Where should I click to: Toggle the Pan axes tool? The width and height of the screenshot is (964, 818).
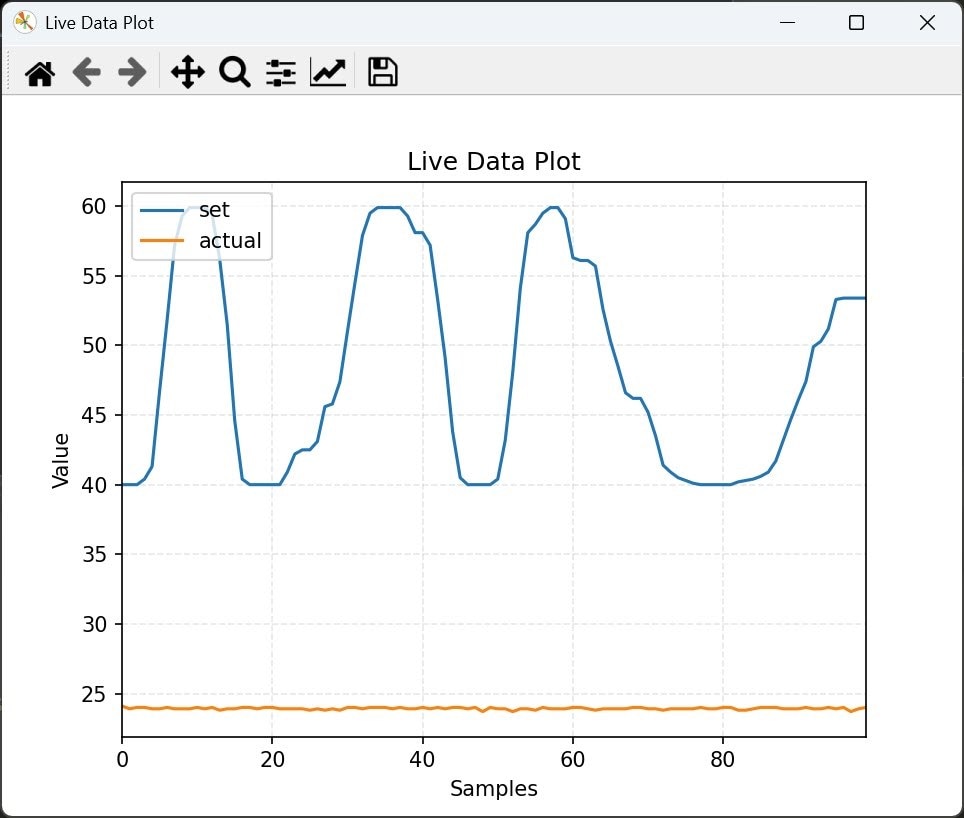pyautogui.click(x=187, y=73)
